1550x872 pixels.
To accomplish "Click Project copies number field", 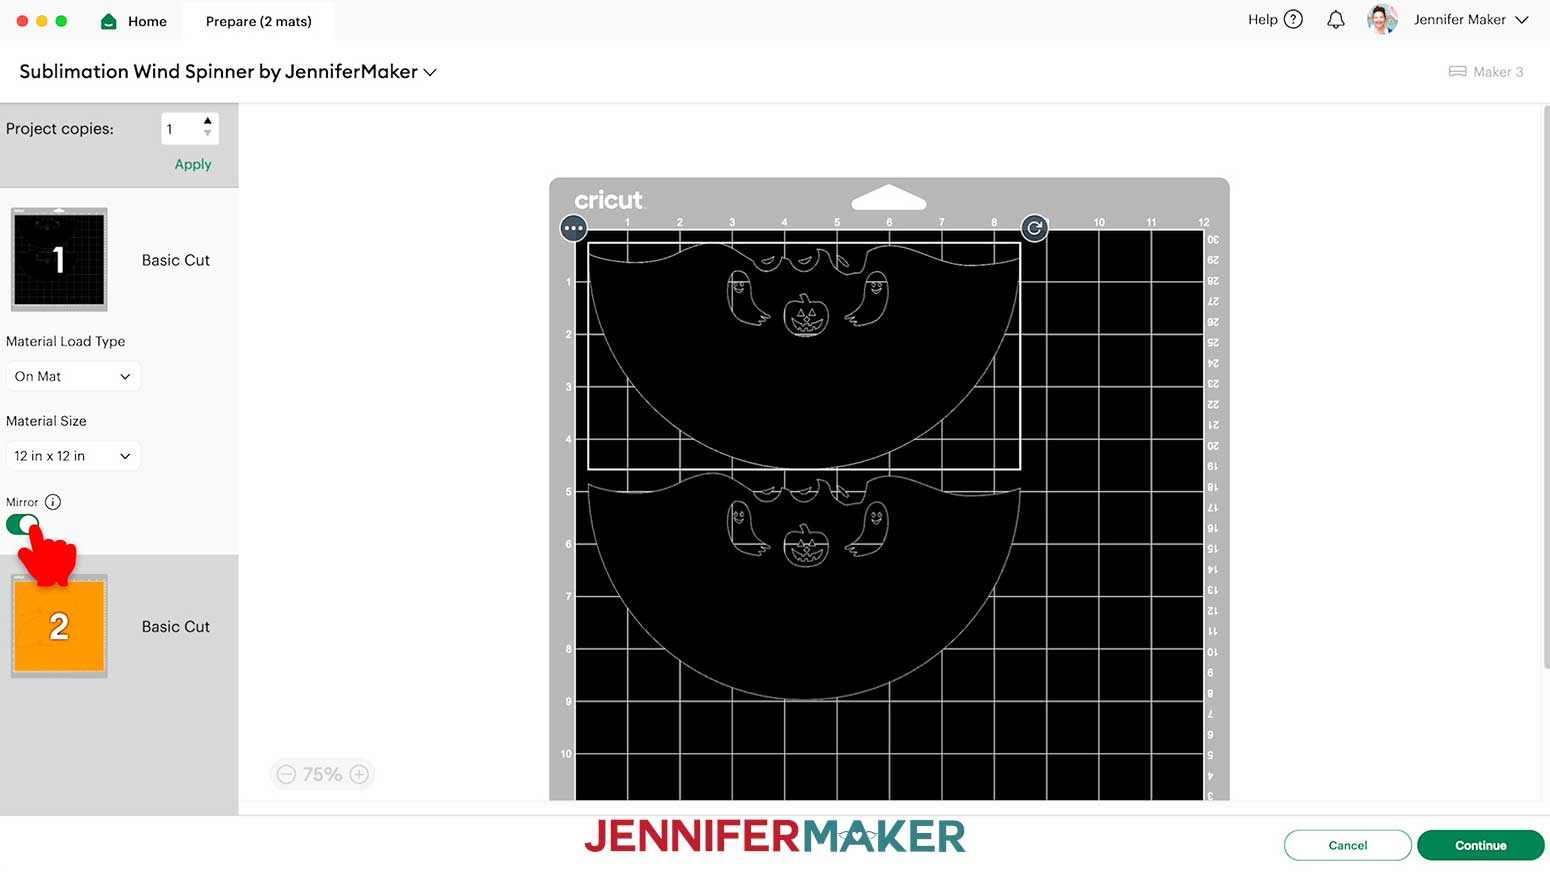I will click(x=180, y=128).
